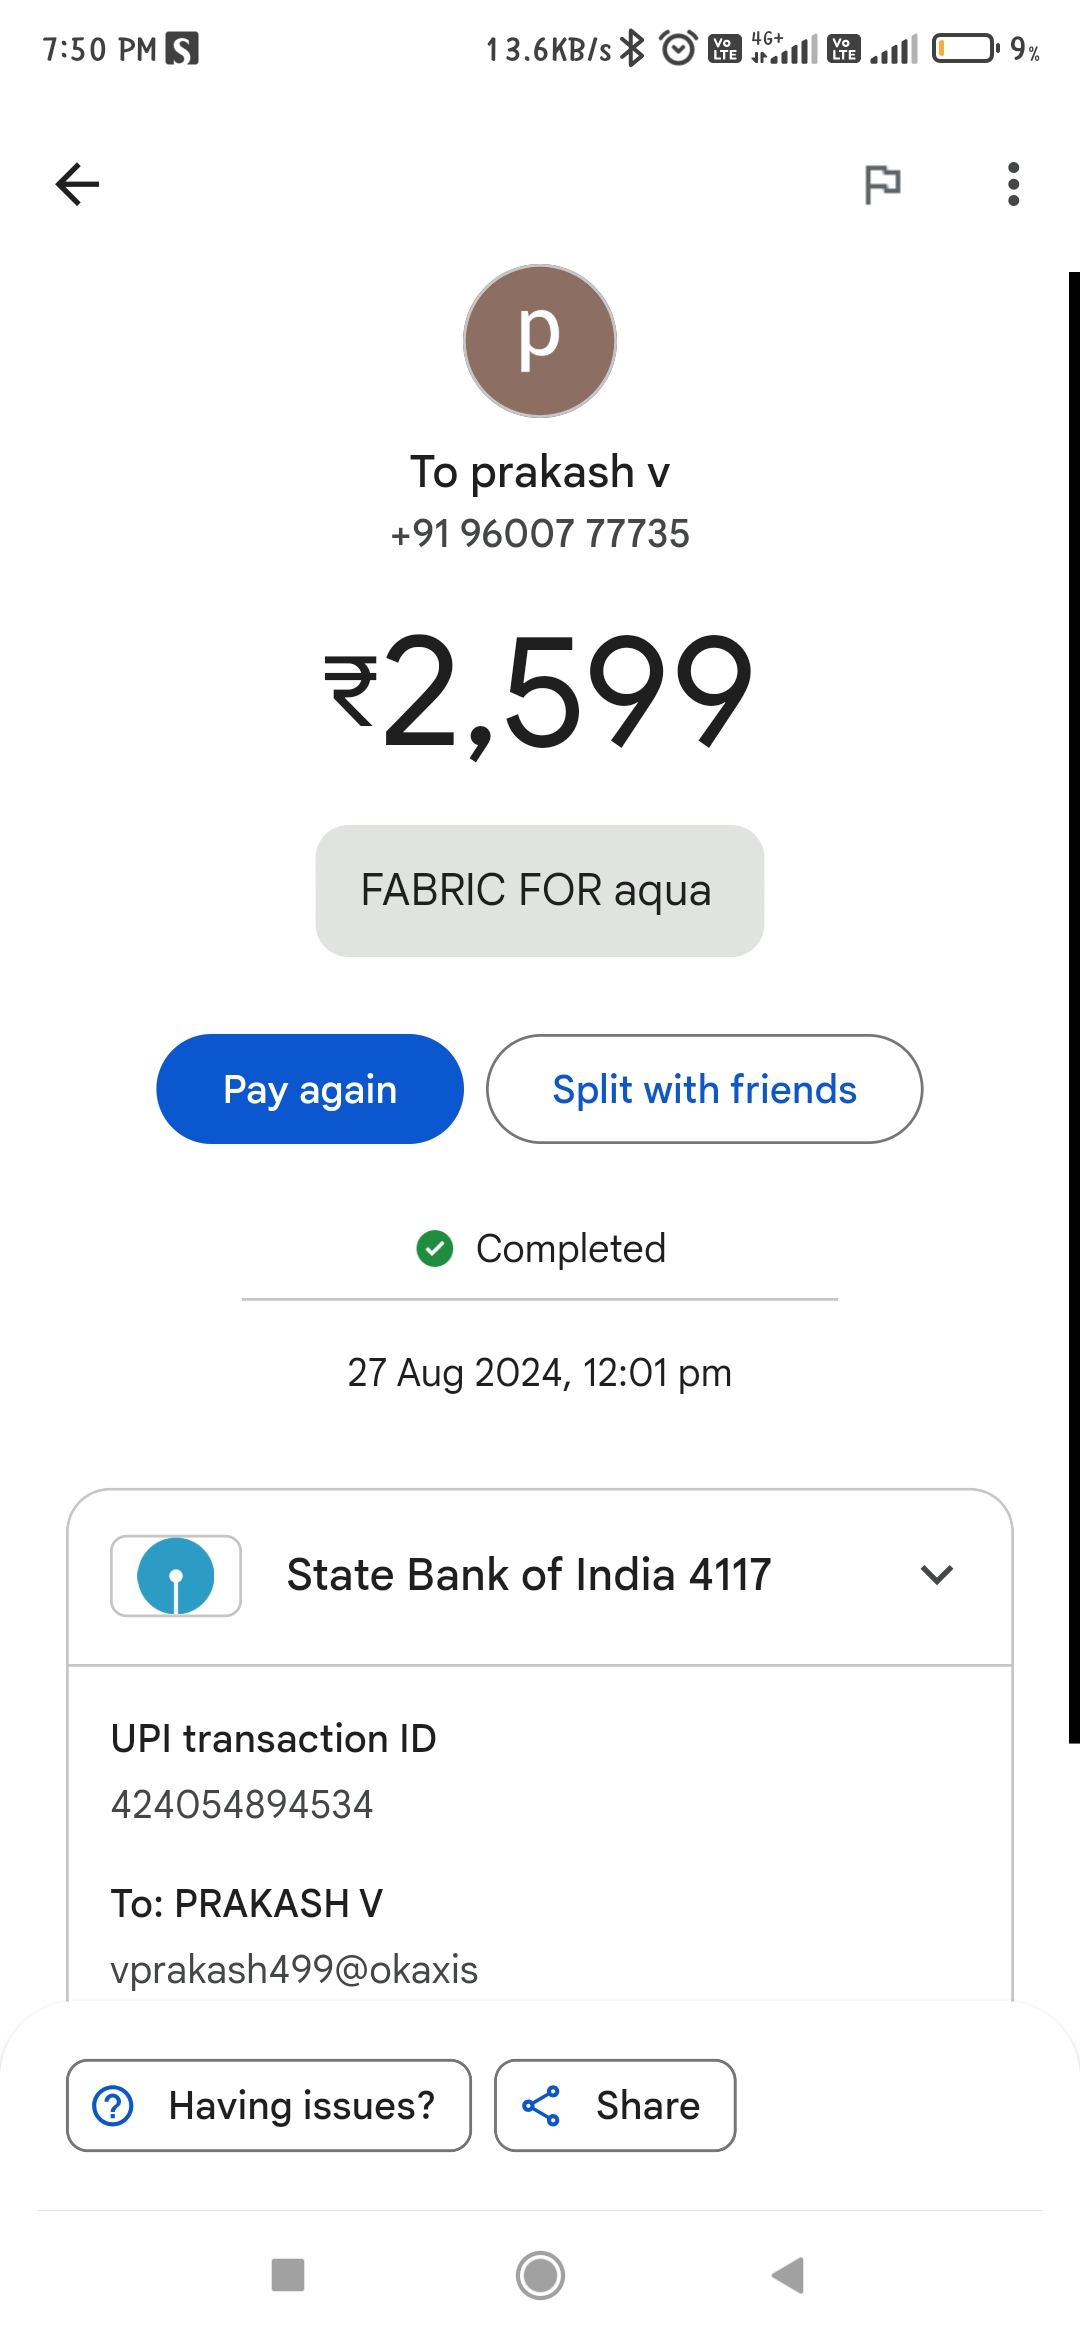The height and width of the screenshot is (2340, 1080).
Task: Select the State Bank of India 4117 row
Action: [x=540, y=1577]
